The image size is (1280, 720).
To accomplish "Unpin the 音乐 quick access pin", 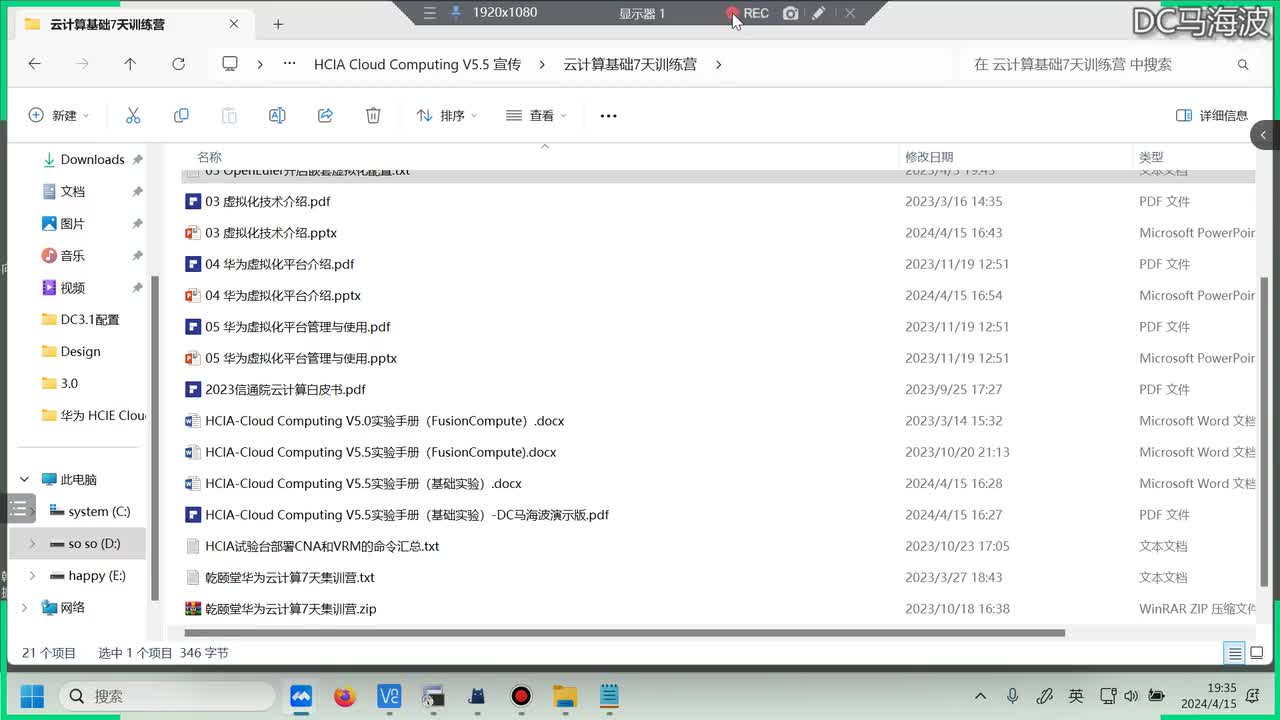I will point(137,256).
